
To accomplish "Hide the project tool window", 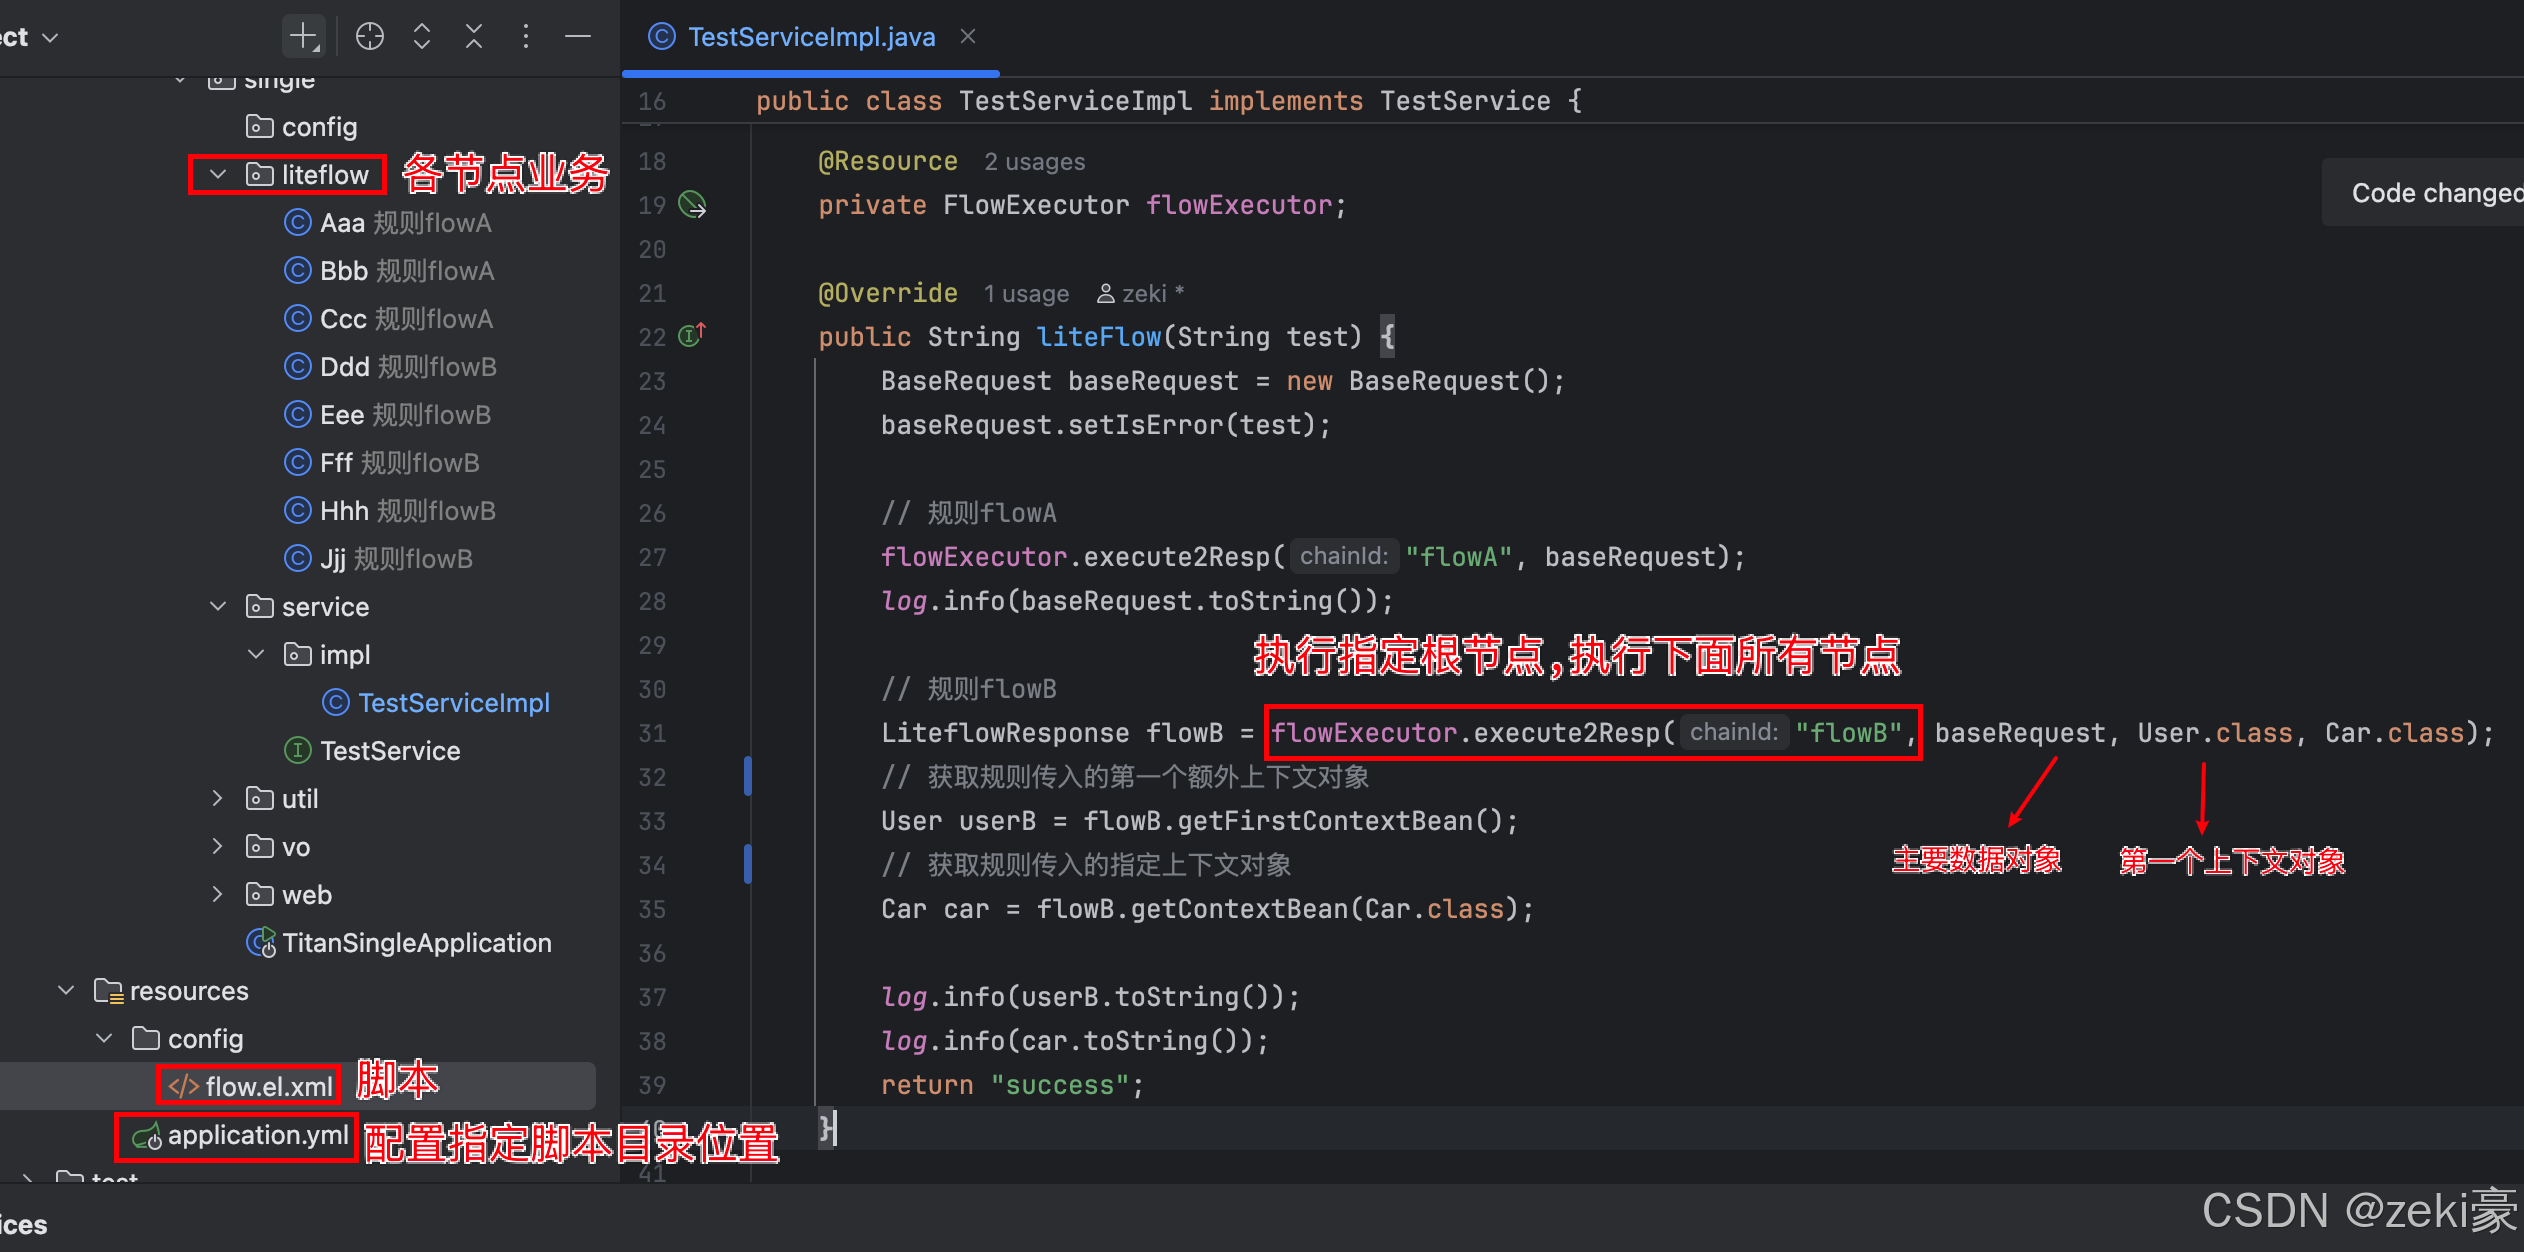I will 578,37.
